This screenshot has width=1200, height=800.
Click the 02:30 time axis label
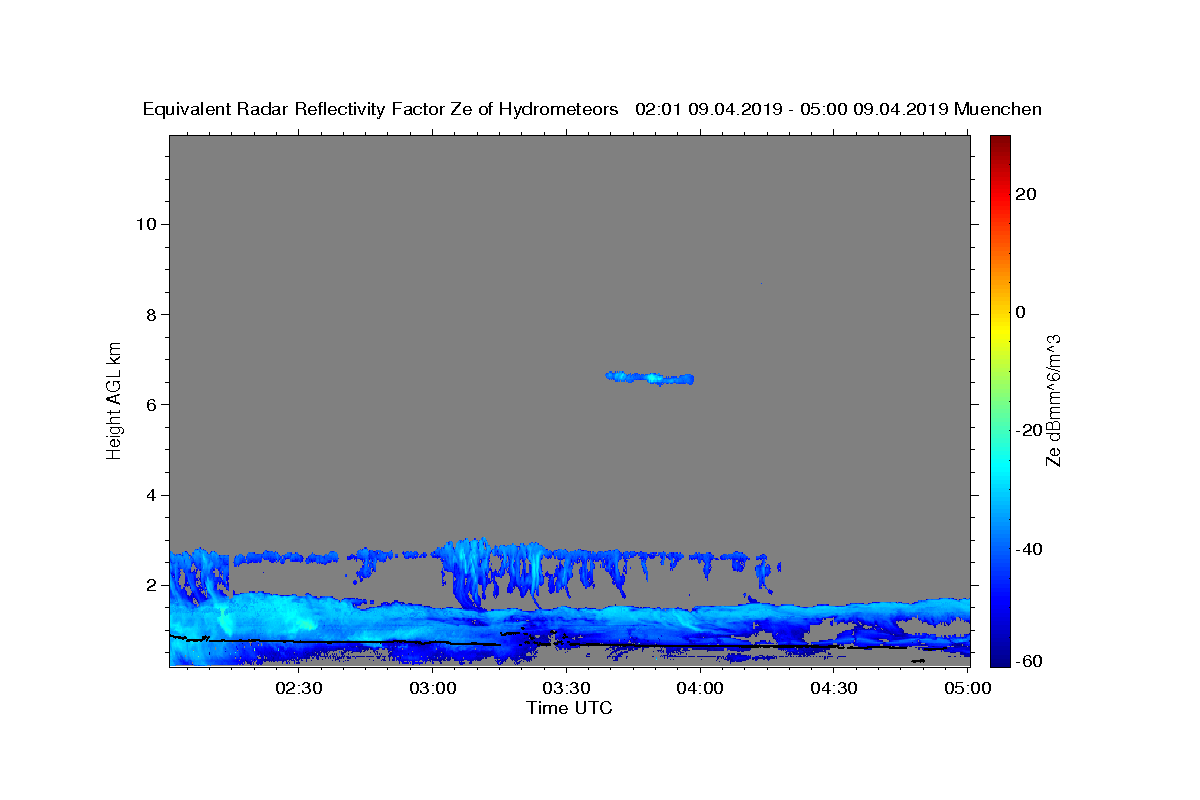click(298, 688)
